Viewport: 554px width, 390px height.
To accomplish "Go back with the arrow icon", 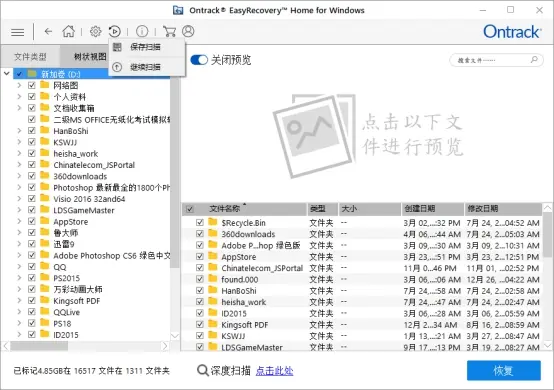I will click(x=48, y=32).
